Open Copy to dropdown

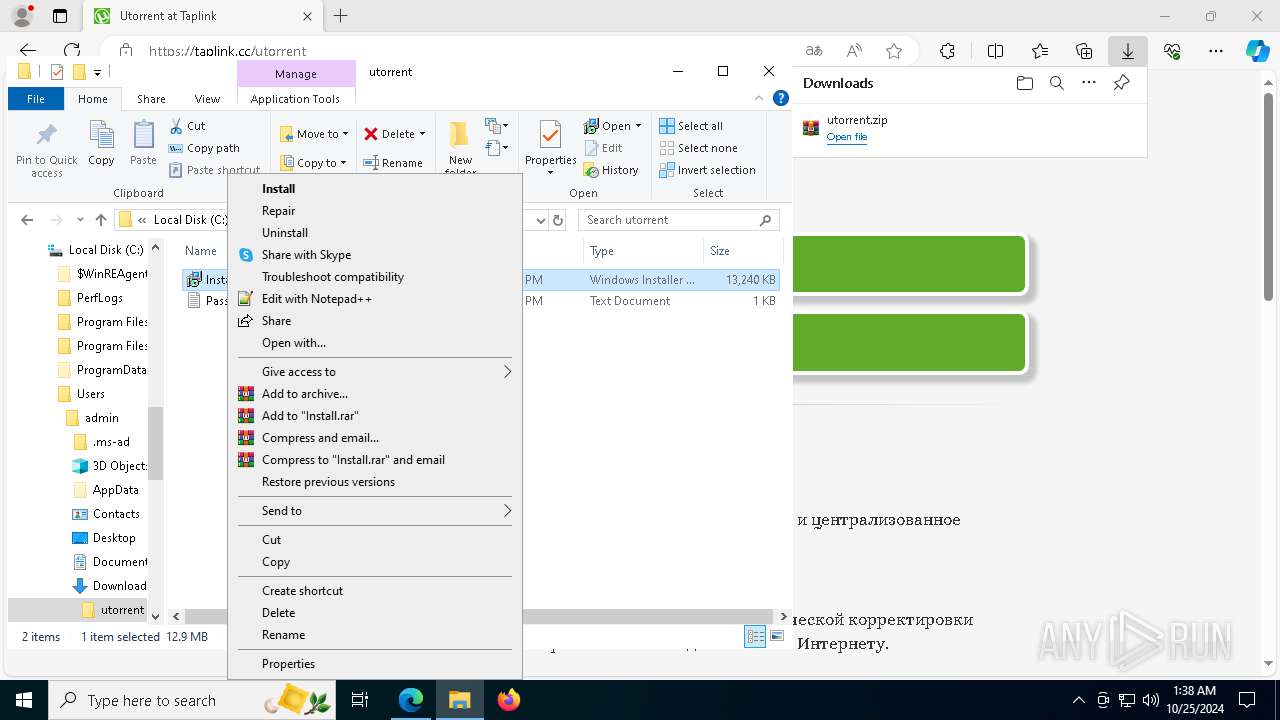click(314, 163)
